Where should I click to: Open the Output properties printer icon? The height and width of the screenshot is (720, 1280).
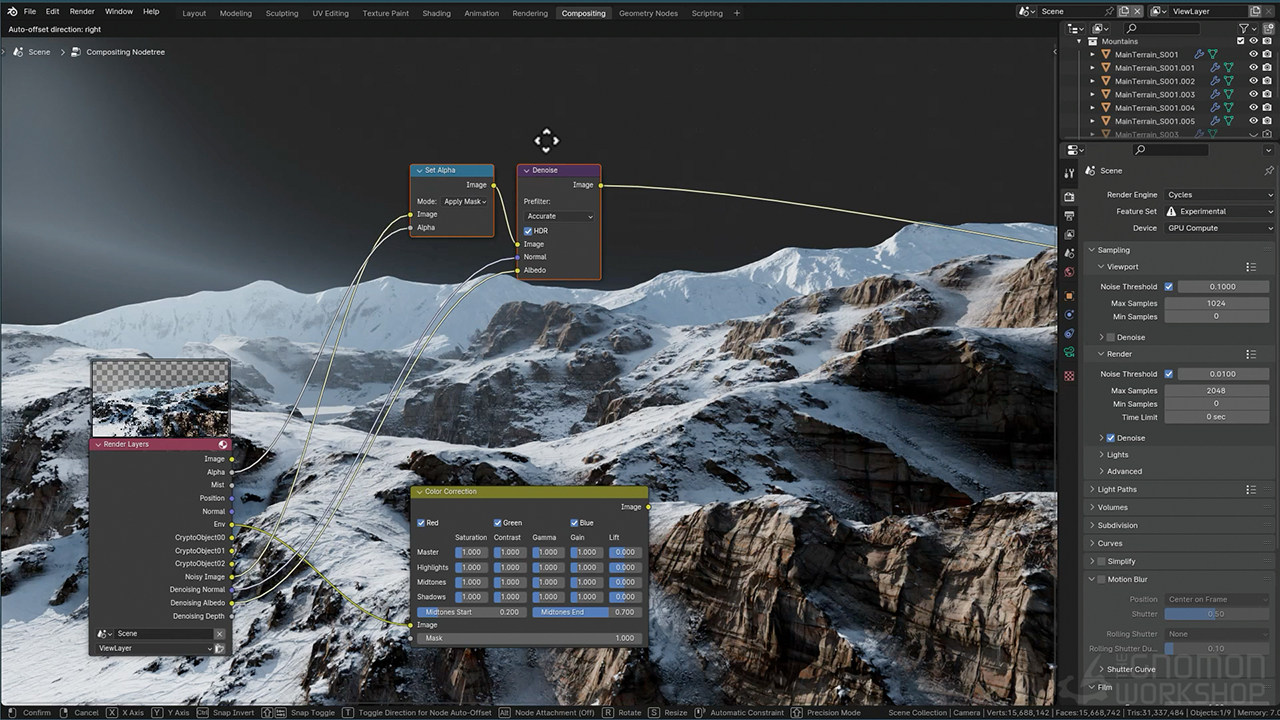(1069, 216)
